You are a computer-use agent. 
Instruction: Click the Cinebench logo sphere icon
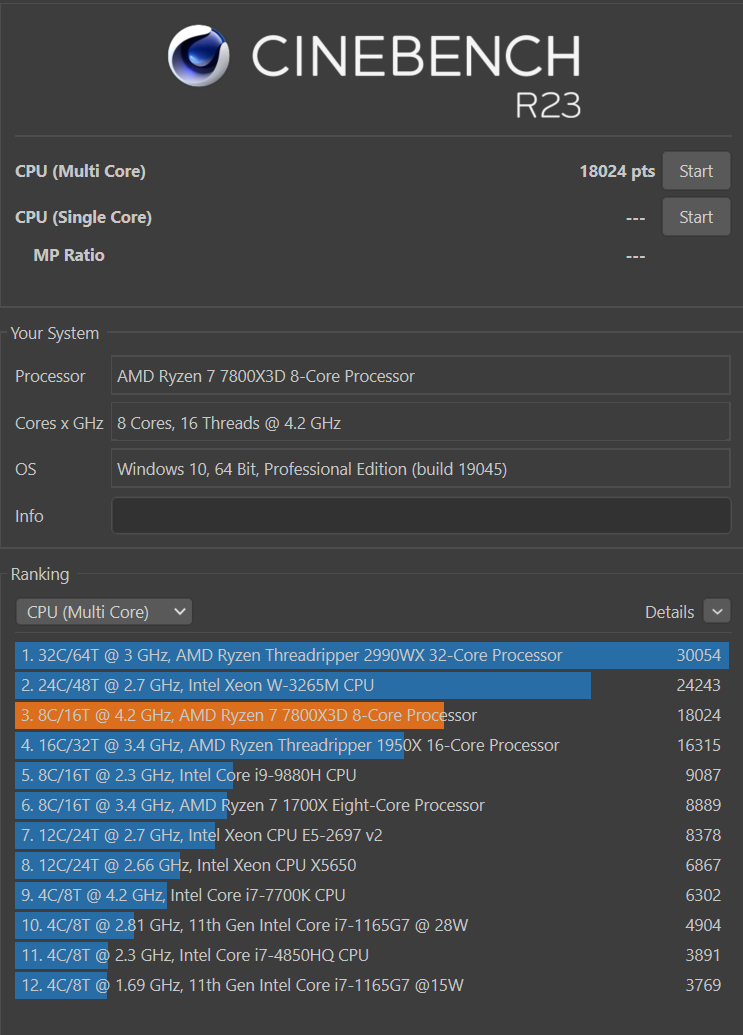tap(199, 55)
